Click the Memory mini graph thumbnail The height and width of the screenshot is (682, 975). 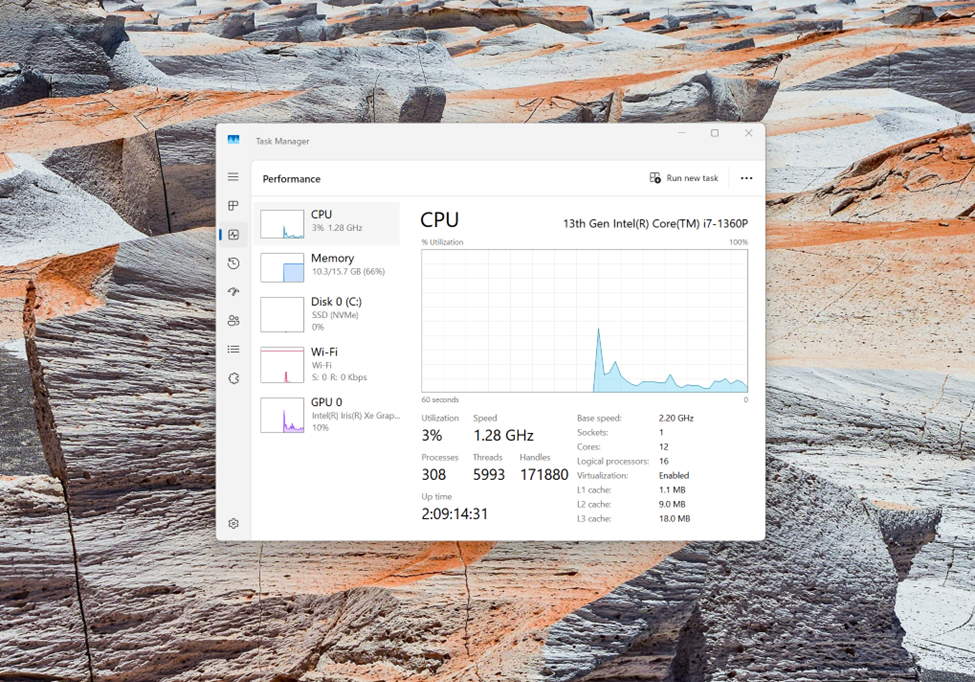tap(282, 267)
